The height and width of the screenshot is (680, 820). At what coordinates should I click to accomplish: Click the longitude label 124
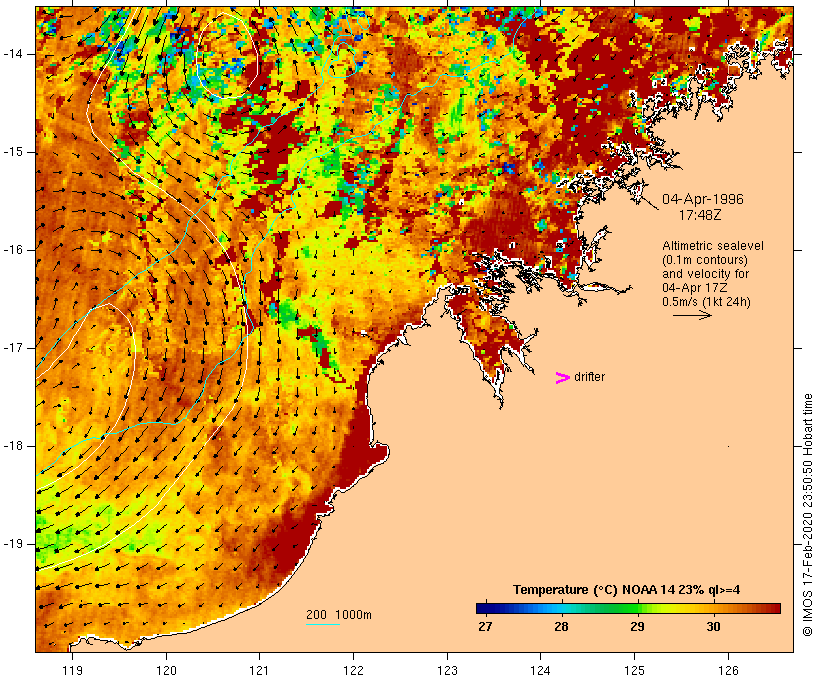(x=541, y=670)
